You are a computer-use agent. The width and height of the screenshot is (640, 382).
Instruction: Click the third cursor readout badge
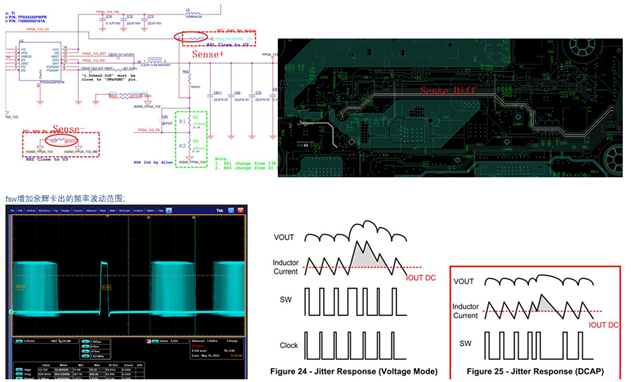(85, 351)
